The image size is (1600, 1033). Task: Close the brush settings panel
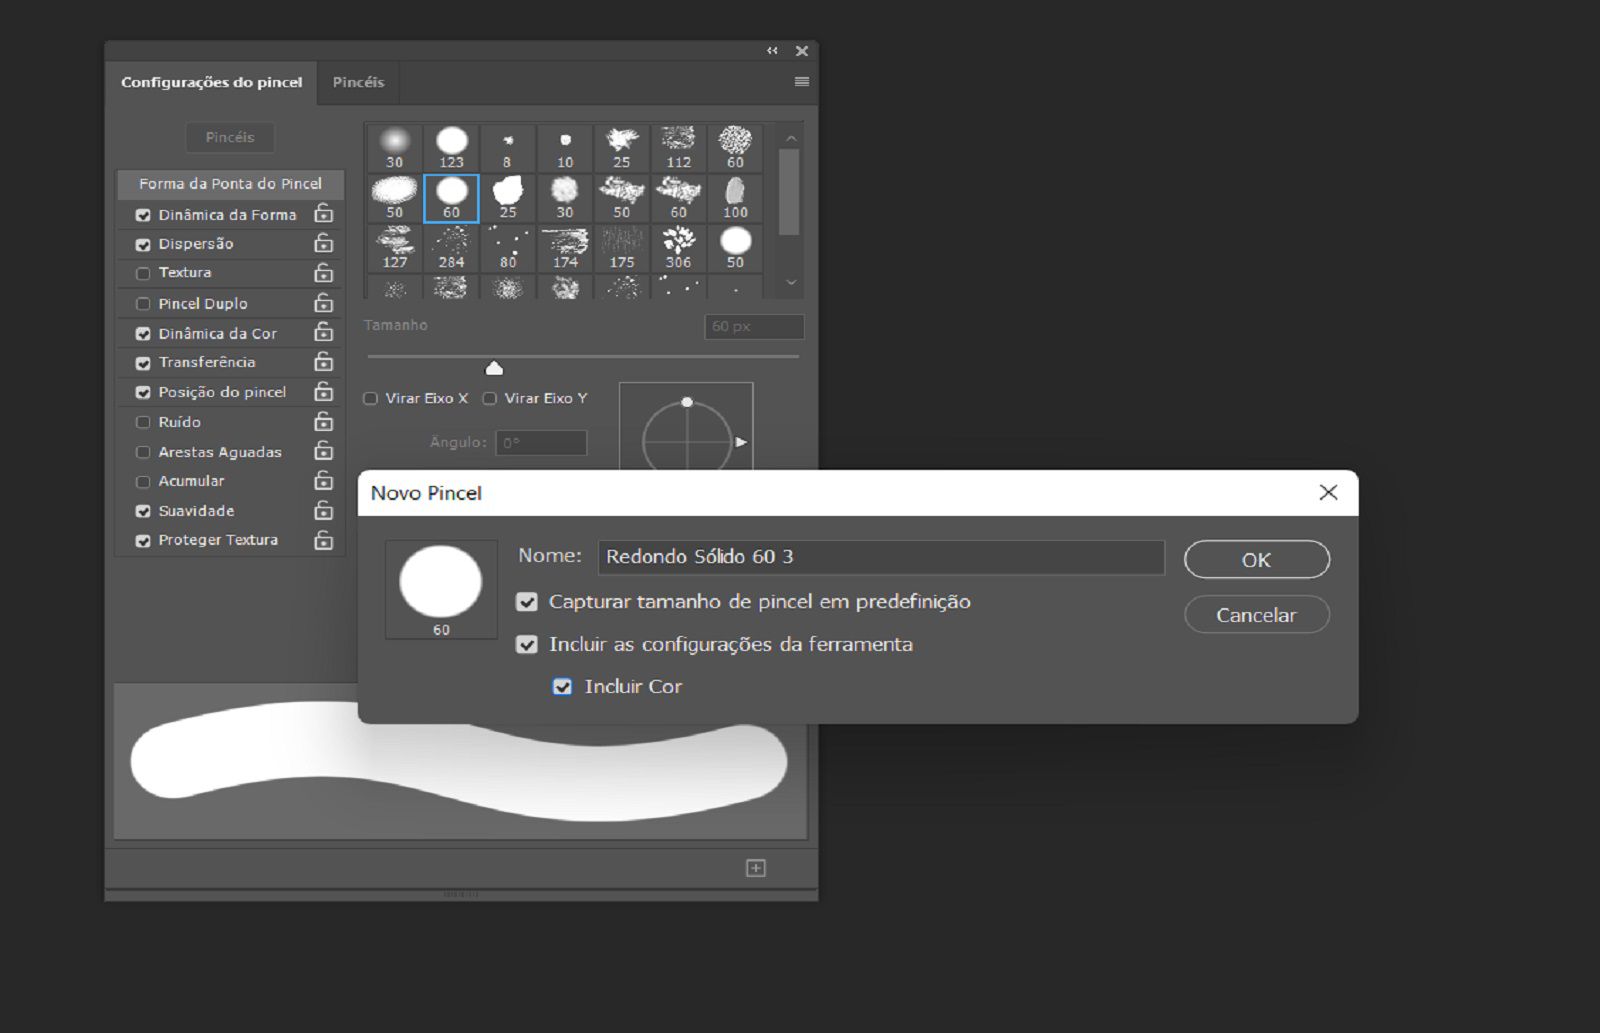[802, 51]
